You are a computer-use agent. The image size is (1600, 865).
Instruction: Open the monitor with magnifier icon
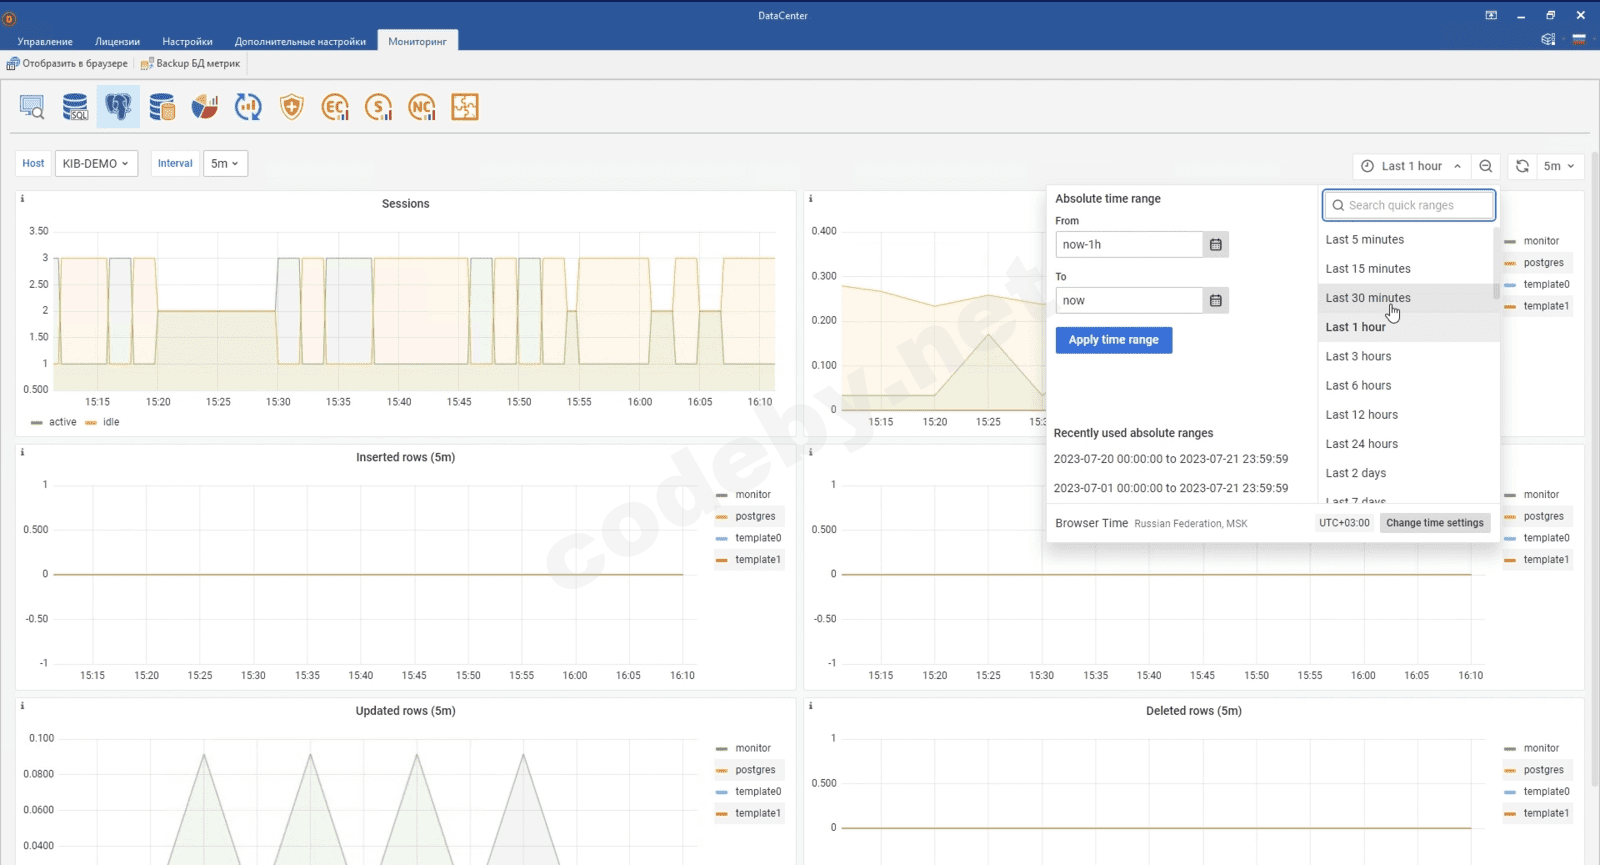[x=32, y=107]
